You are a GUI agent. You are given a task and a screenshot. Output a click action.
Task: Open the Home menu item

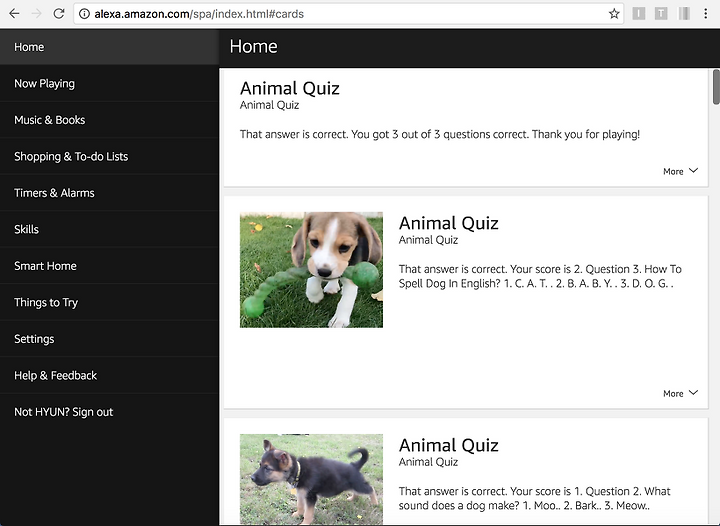tap(109, 47)
